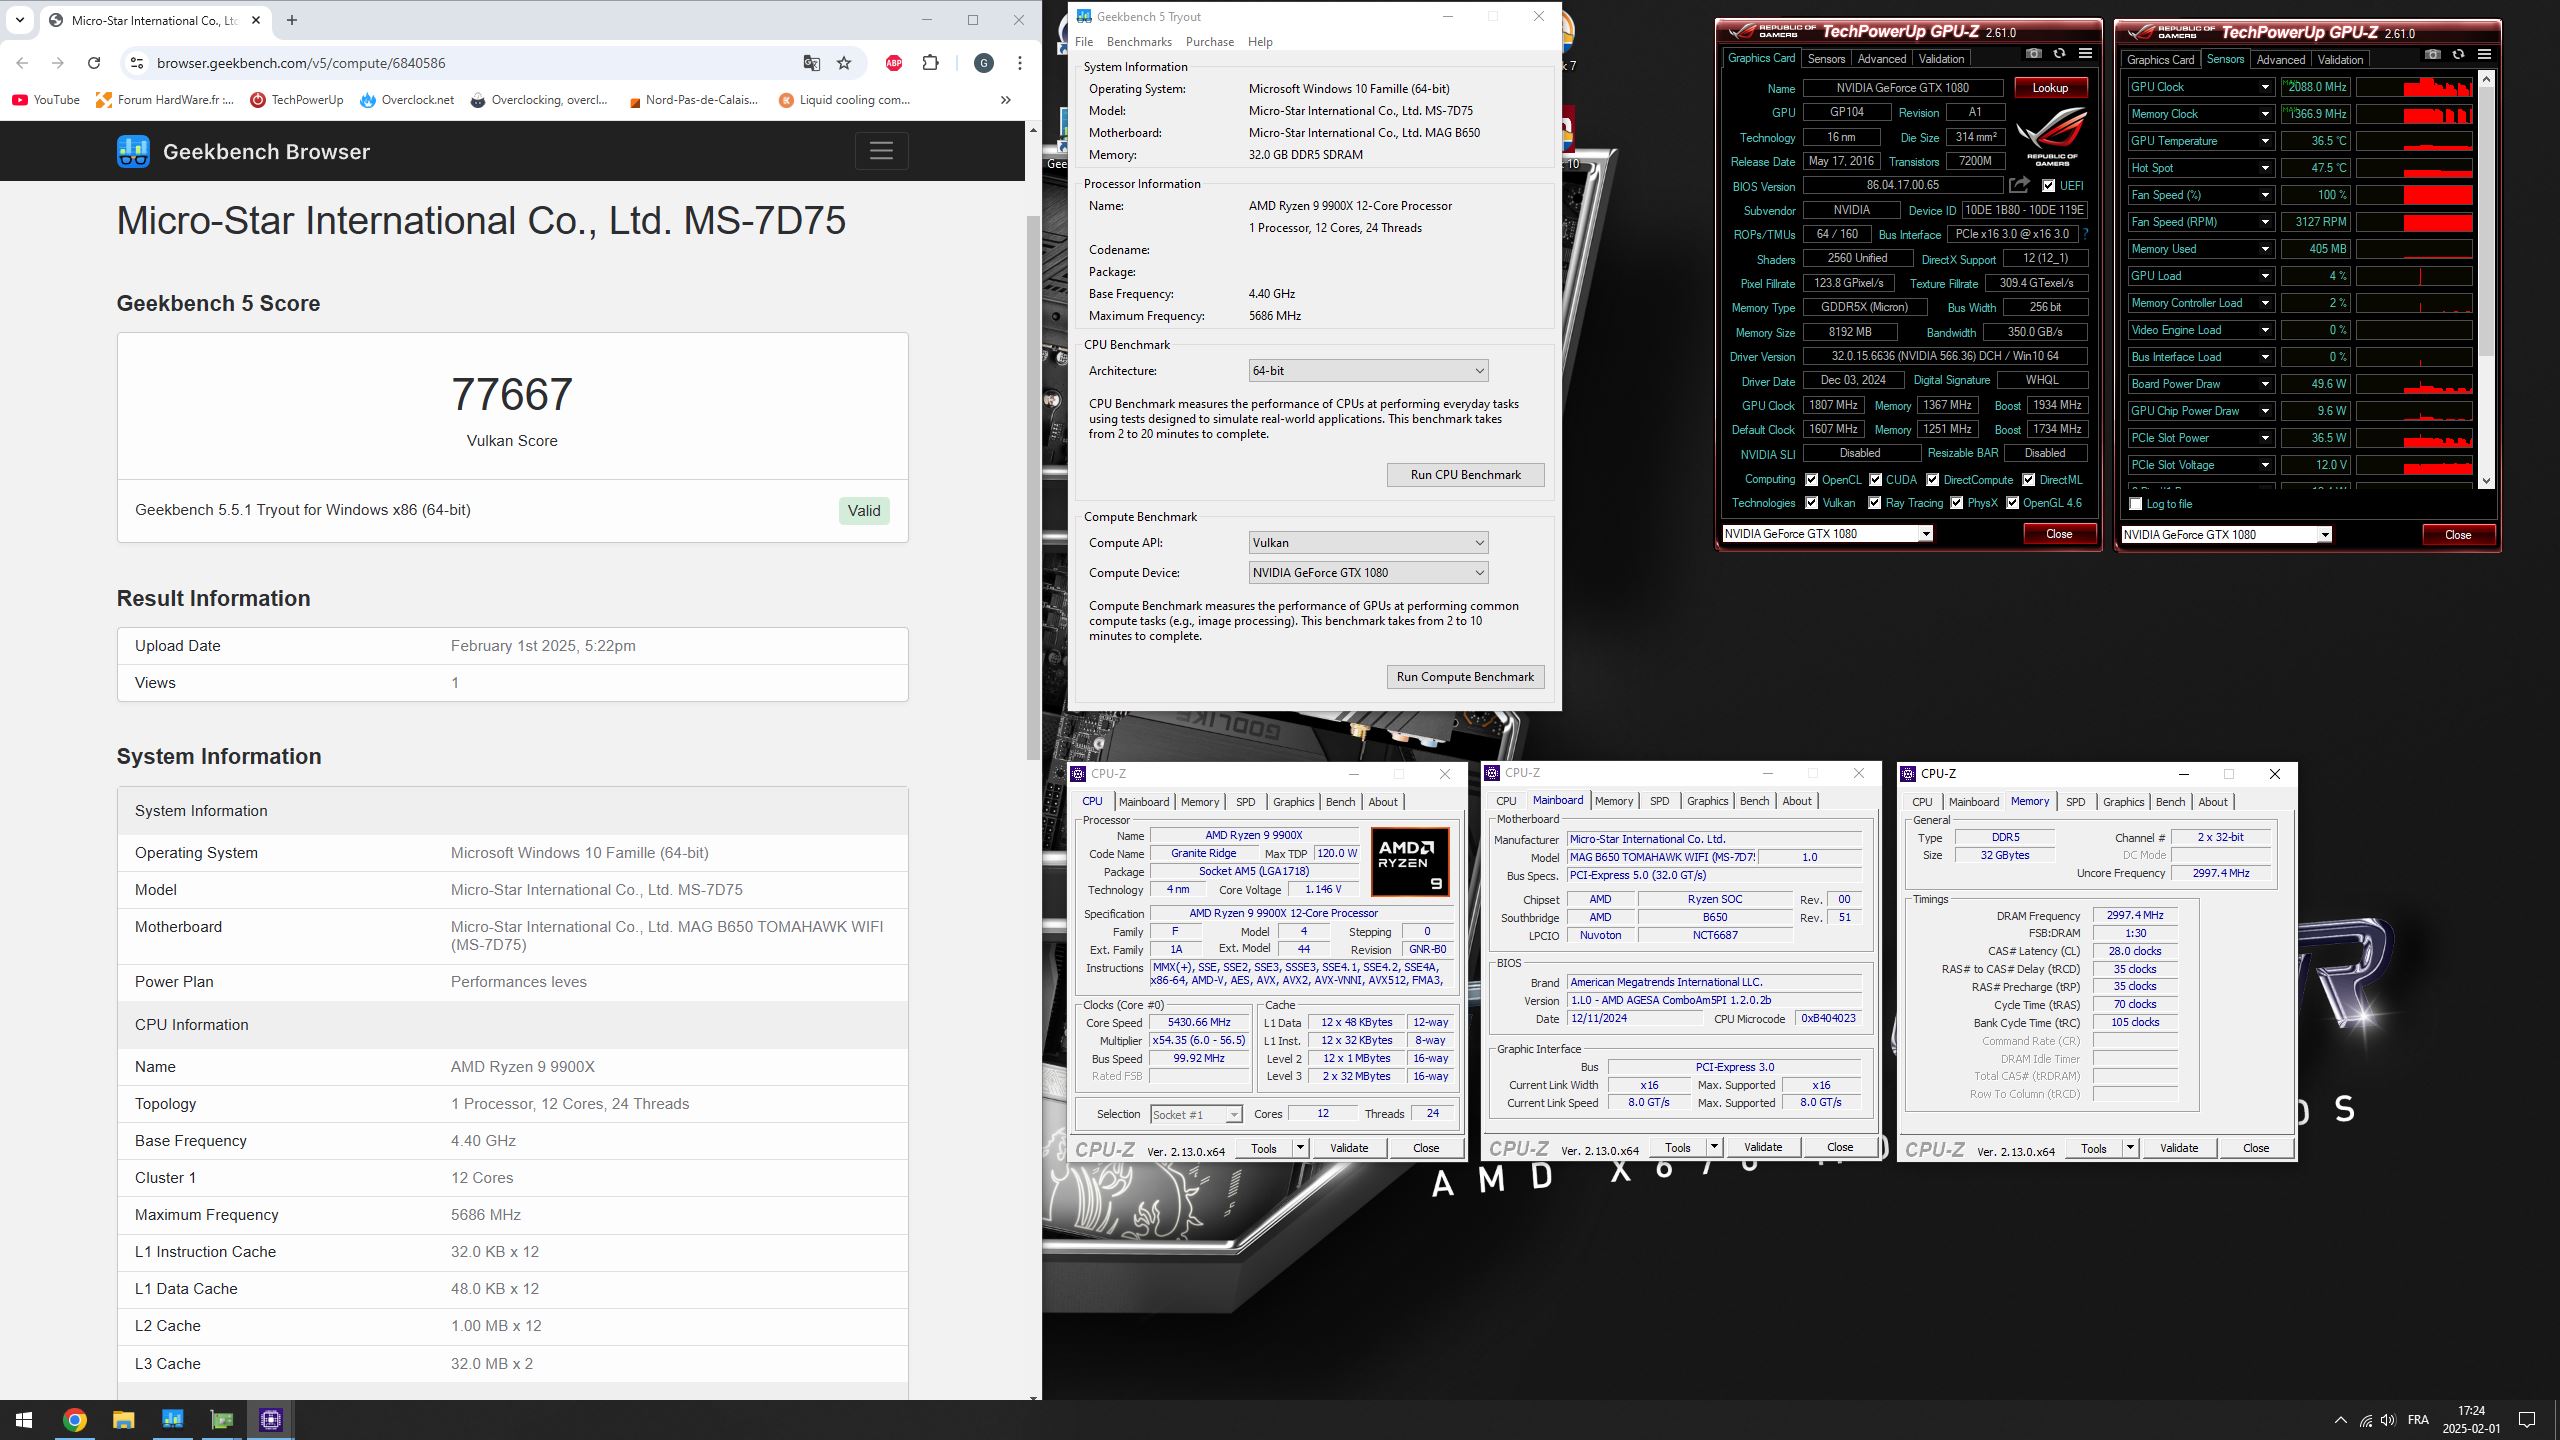Screen dimensions: 2560x1440
Task: Click GPU-Z screenshot camera icon in left window
Action: (2033, 54)
